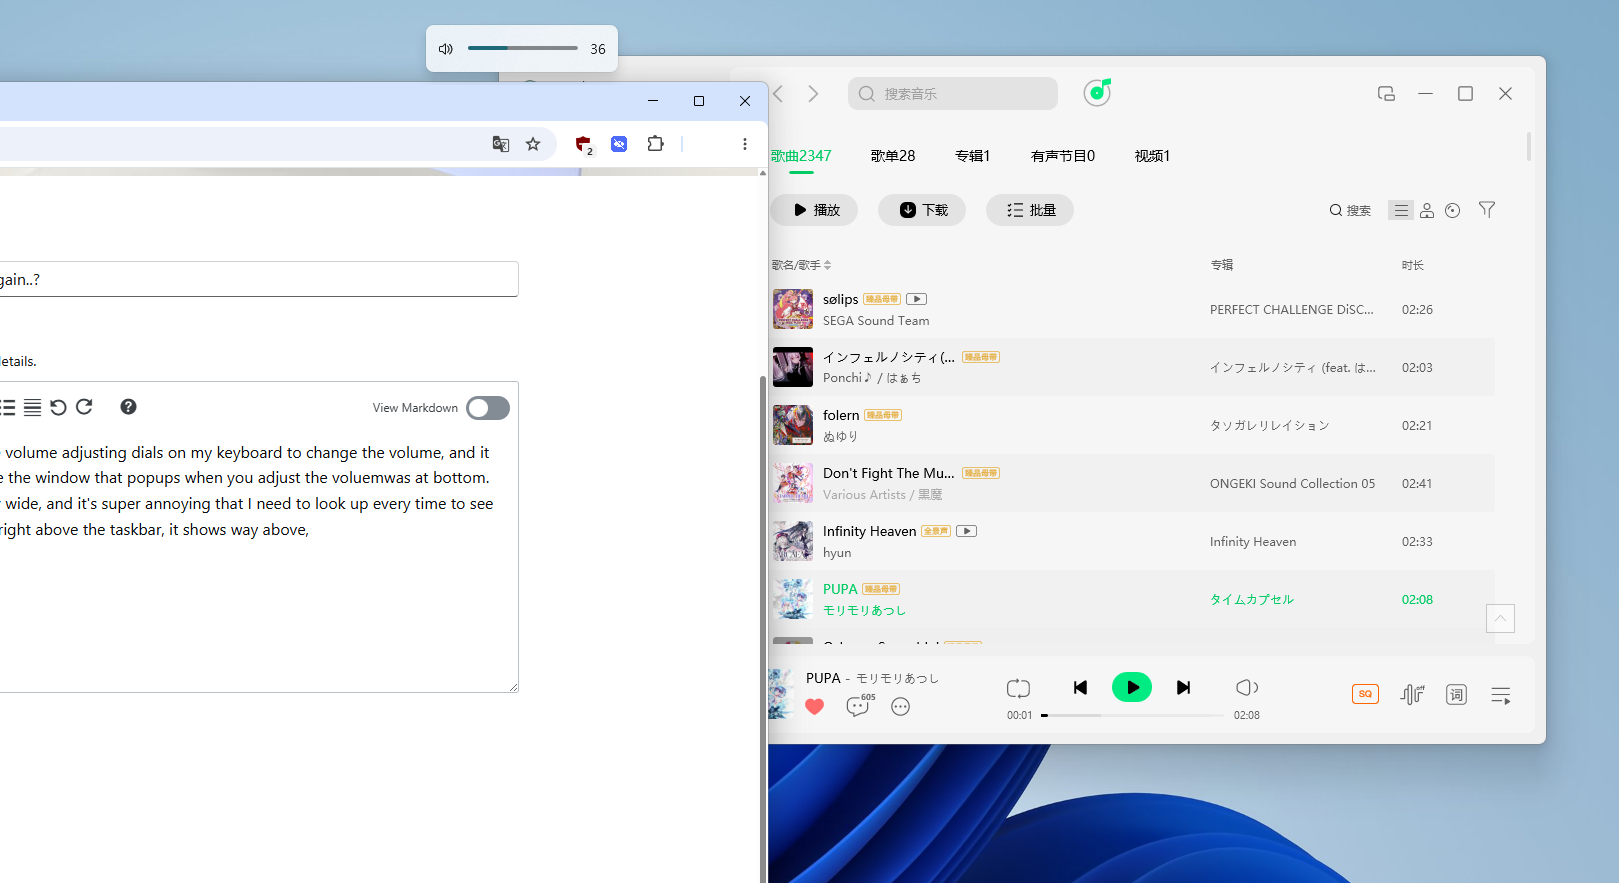This screenshot has height=883, width=1619.
Task: Click the song progress bar
Action: pos(1132,715)
